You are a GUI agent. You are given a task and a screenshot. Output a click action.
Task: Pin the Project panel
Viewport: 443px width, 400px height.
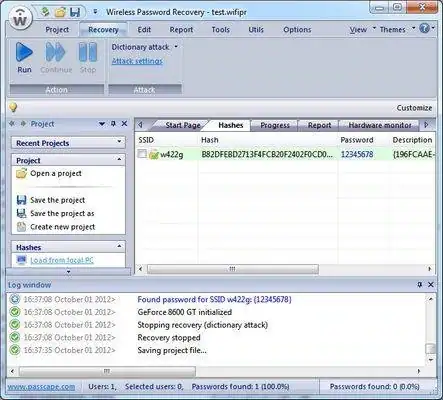[x=113, y=124]
